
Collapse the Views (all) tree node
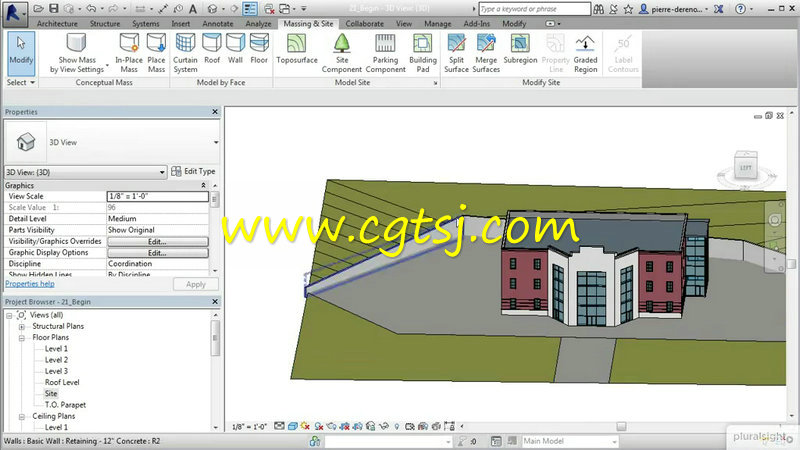[x=9, y=315]
